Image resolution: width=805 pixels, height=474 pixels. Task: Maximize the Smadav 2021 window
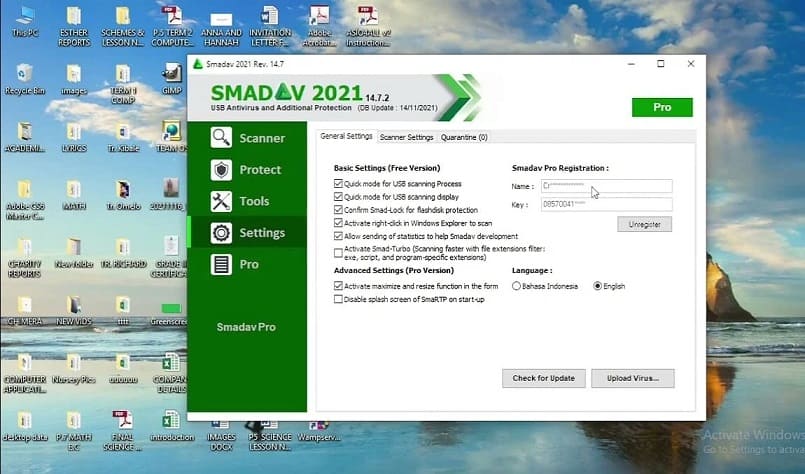point(661,64)
